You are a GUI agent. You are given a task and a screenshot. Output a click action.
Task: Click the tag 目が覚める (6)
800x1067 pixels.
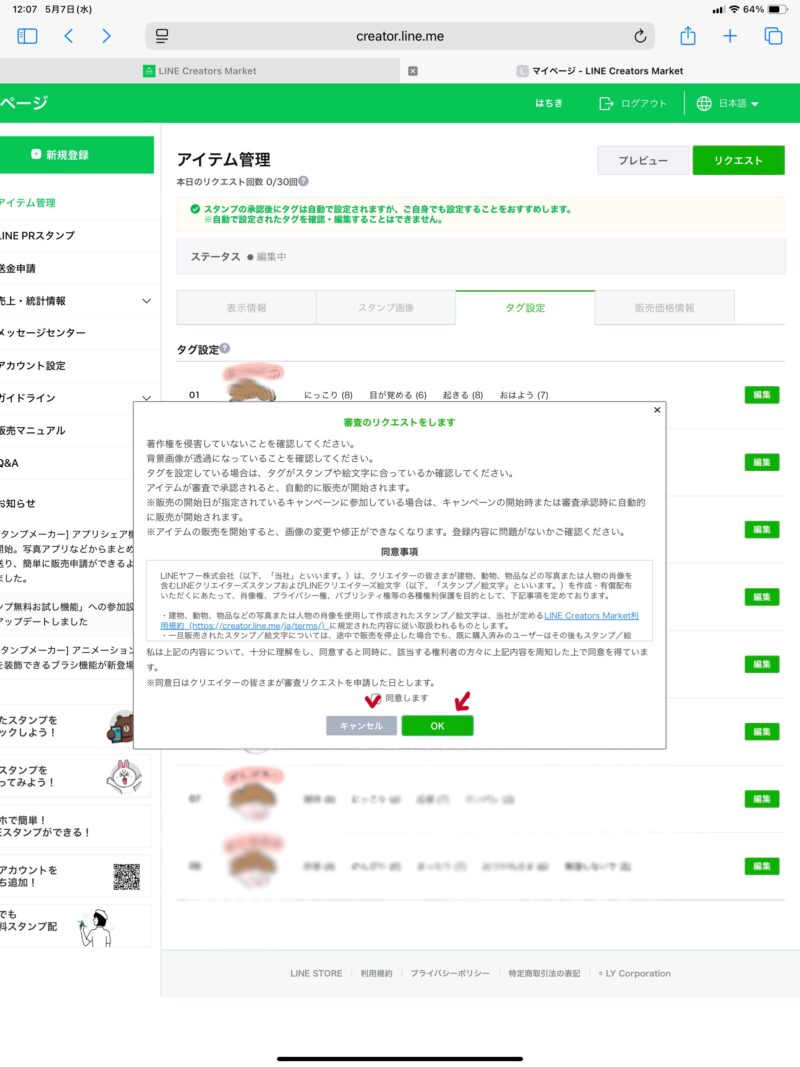tap(398, 395)
